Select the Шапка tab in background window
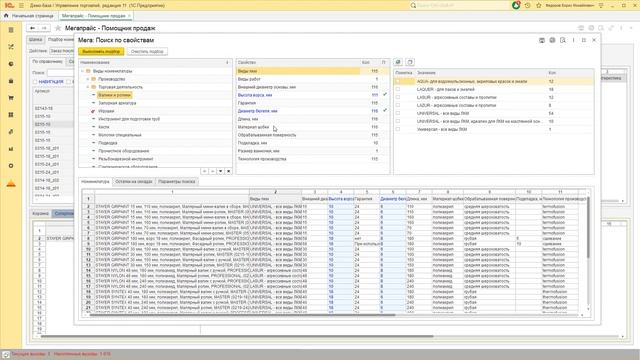Screen dimensions: 640x360 coord(36,40)
